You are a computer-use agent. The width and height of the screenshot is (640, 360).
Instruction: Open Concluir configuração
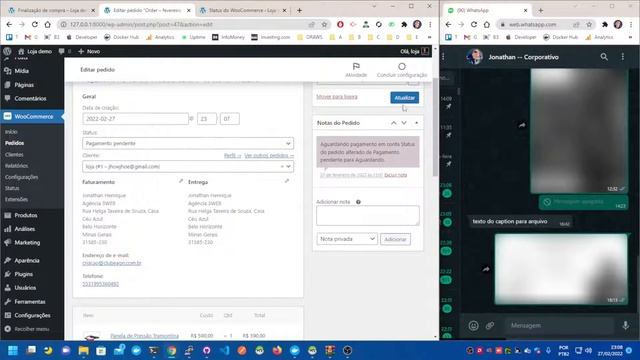tap(402, 70)
